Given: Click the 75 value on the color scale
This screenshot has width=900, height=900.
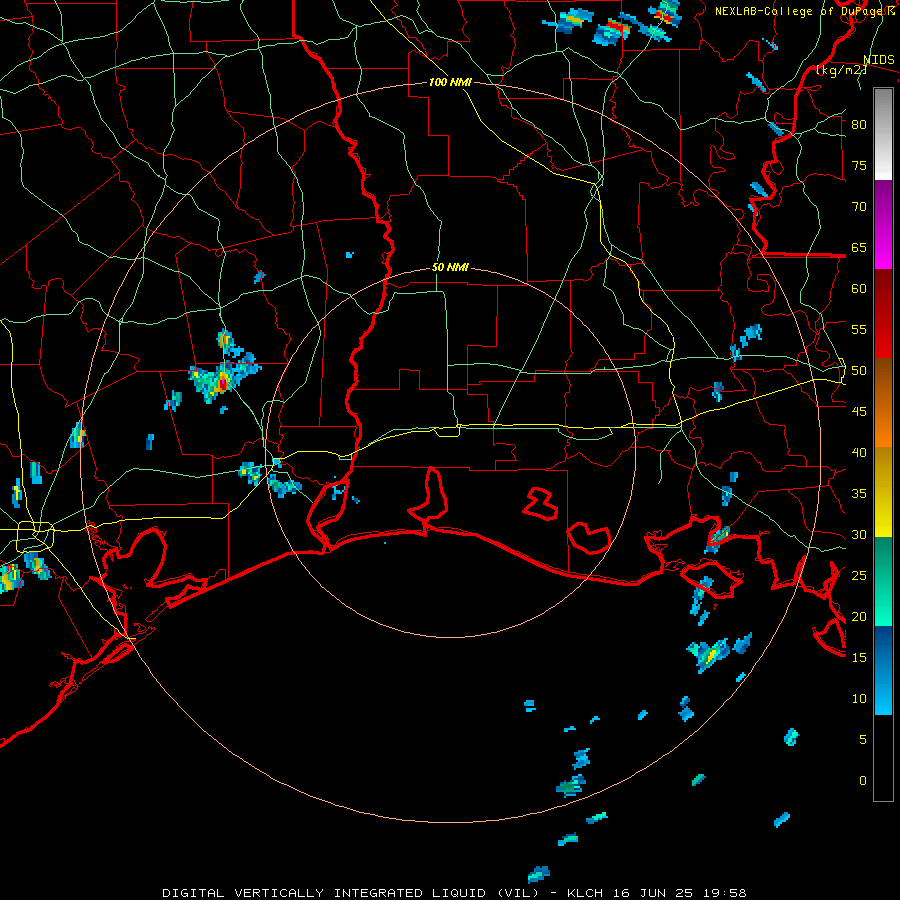Looking at the screenshot, I should (859, 166).
